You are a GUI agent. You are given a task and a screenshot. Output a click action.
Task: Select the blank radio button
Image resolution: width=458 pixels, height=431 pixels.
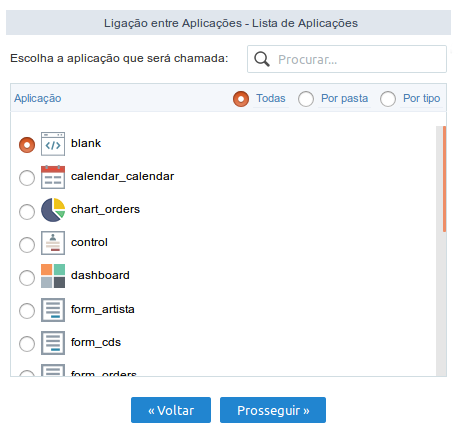point(27,145)
